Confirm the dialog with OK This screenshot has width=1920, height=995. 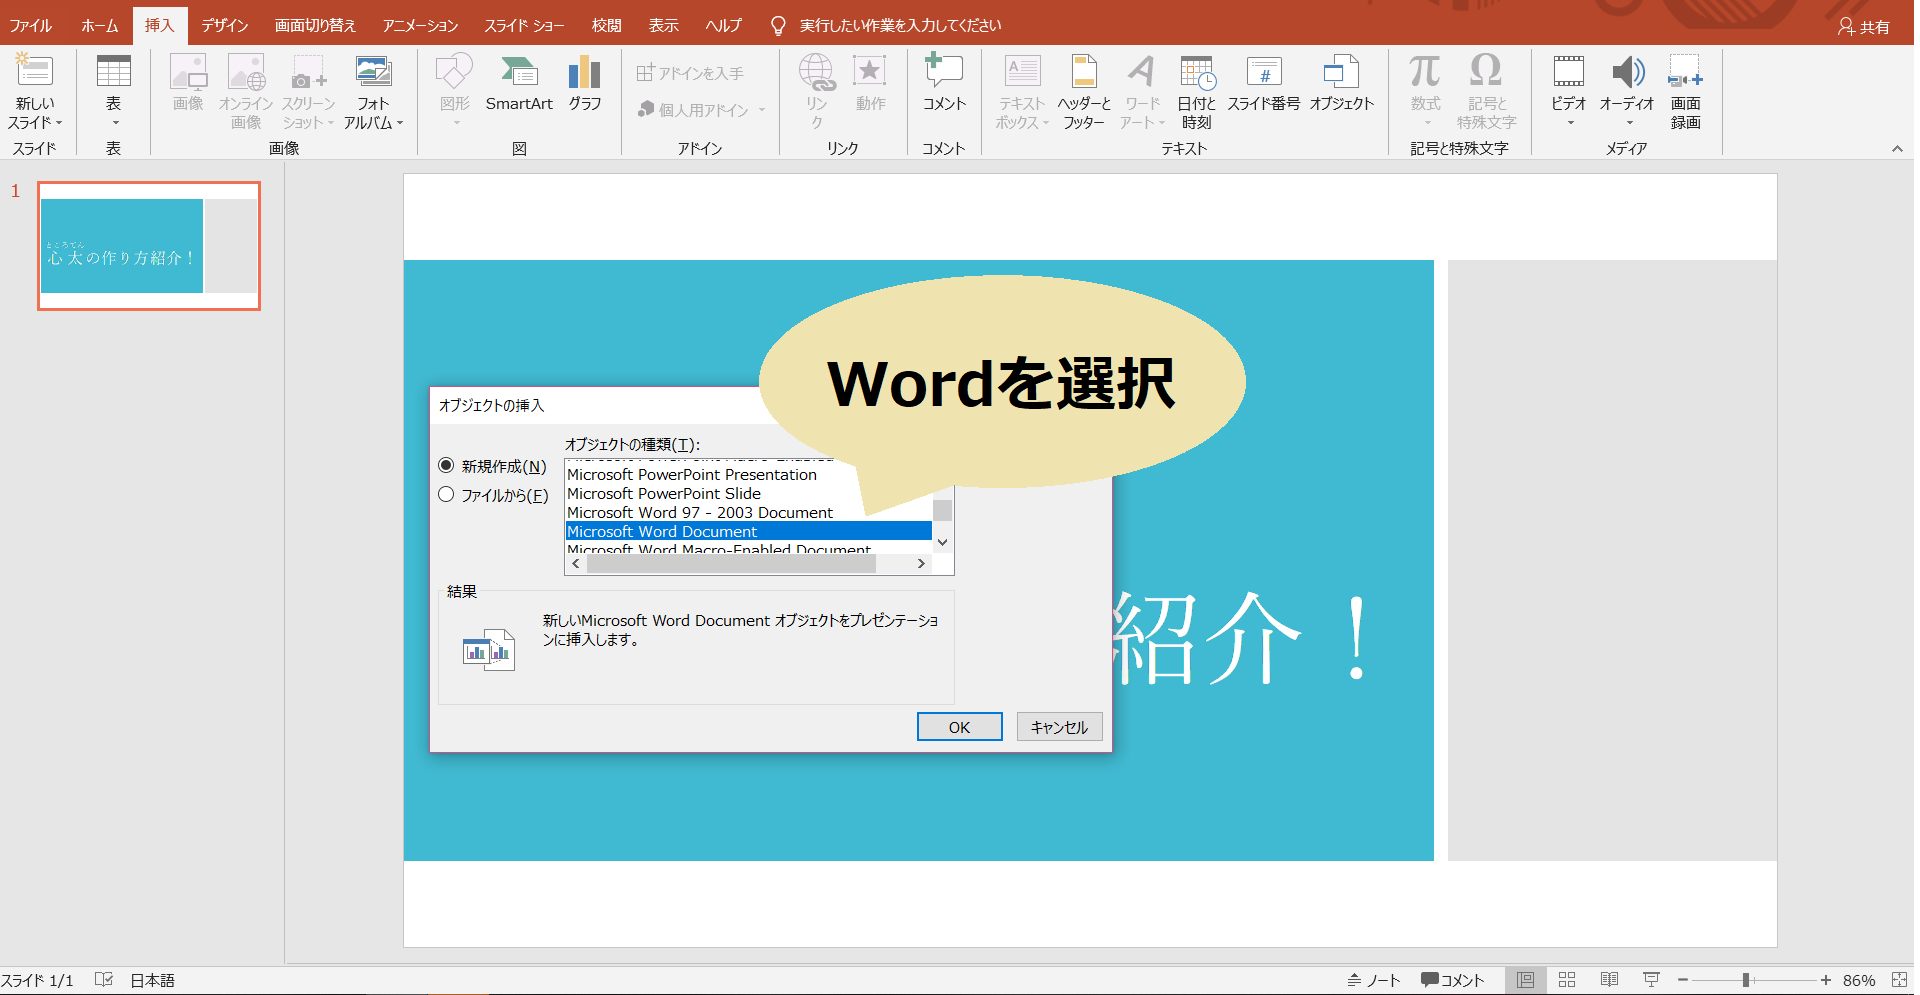coord(959,726)
